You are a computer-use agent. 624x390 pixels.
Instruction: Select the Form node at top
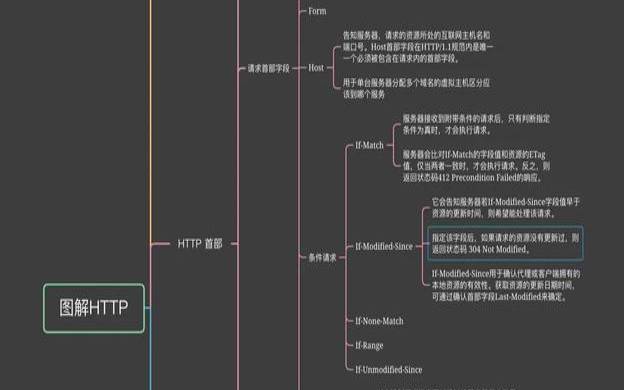click(317, 11)
